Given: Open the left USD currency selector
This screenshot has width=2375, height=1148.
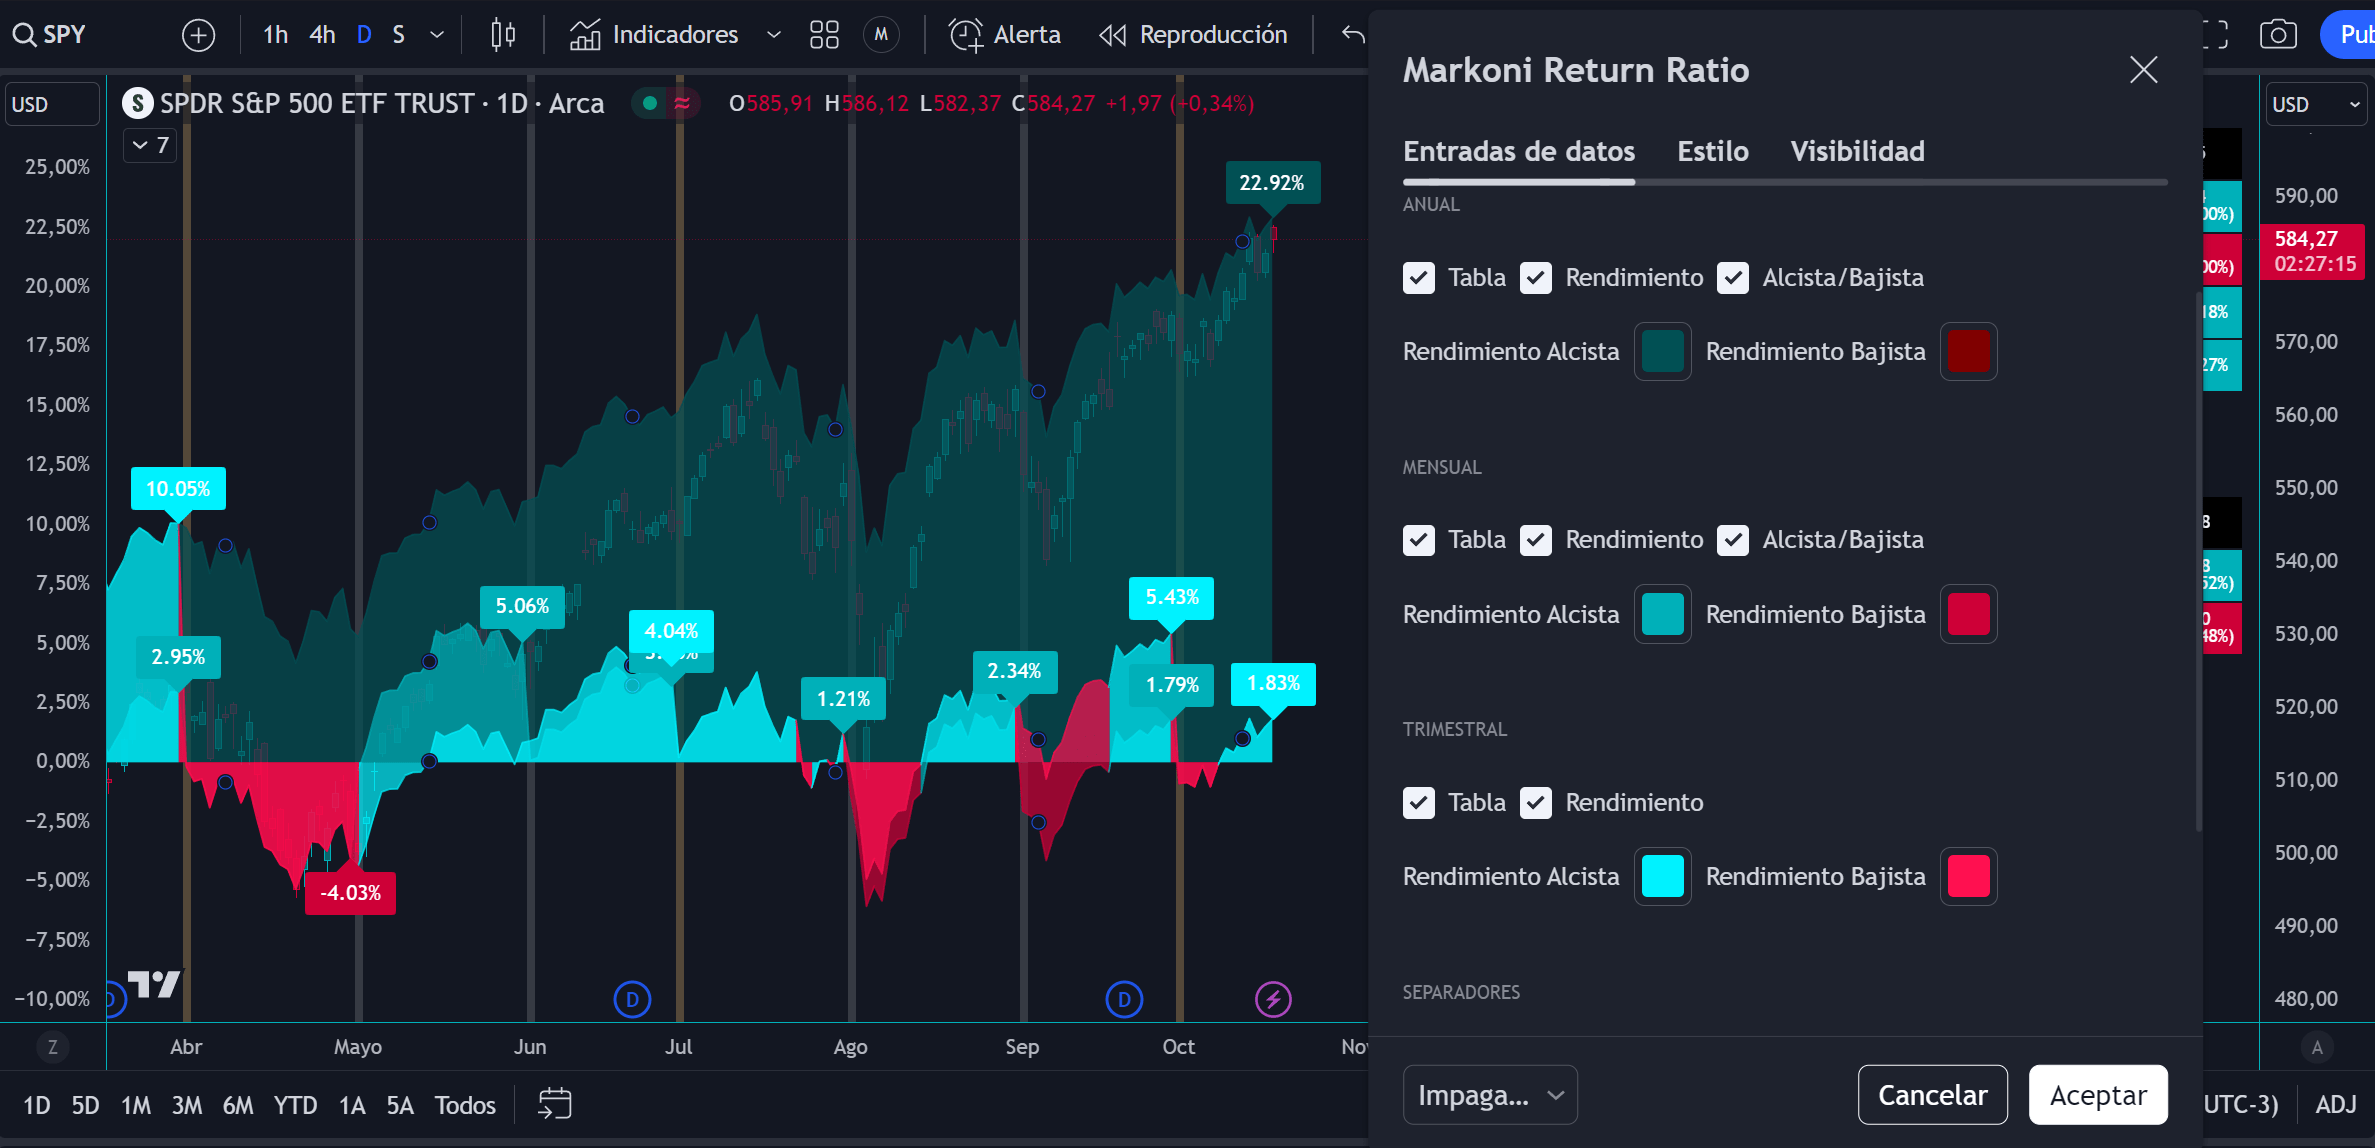Looking at the screenshot, I should pos(52,104).
